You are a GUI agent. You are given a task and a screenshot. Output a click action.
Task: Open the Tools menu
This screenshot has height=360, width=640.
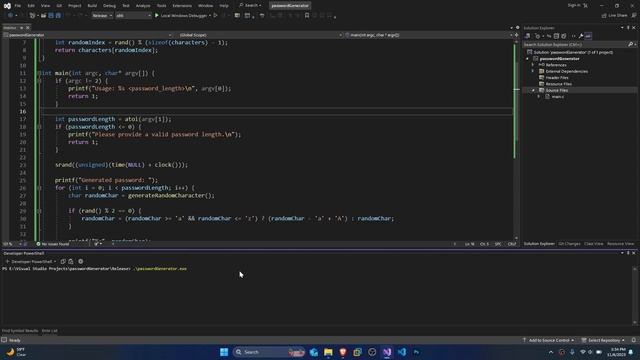(162, 6)
